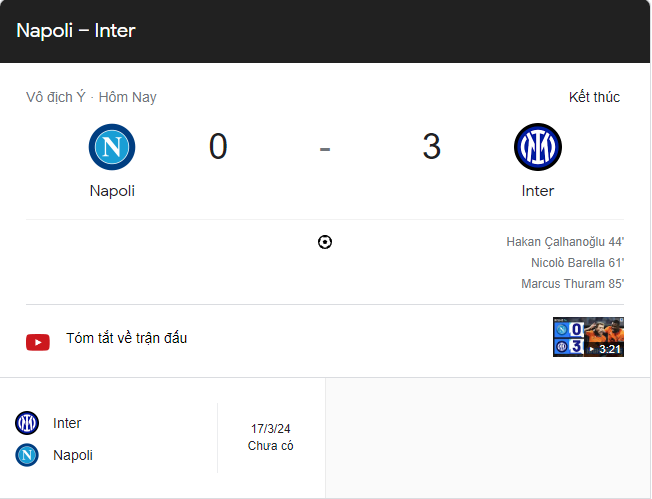652x499 pixels.
Task: Click Inter's score number 3
Action: [432, 146]
